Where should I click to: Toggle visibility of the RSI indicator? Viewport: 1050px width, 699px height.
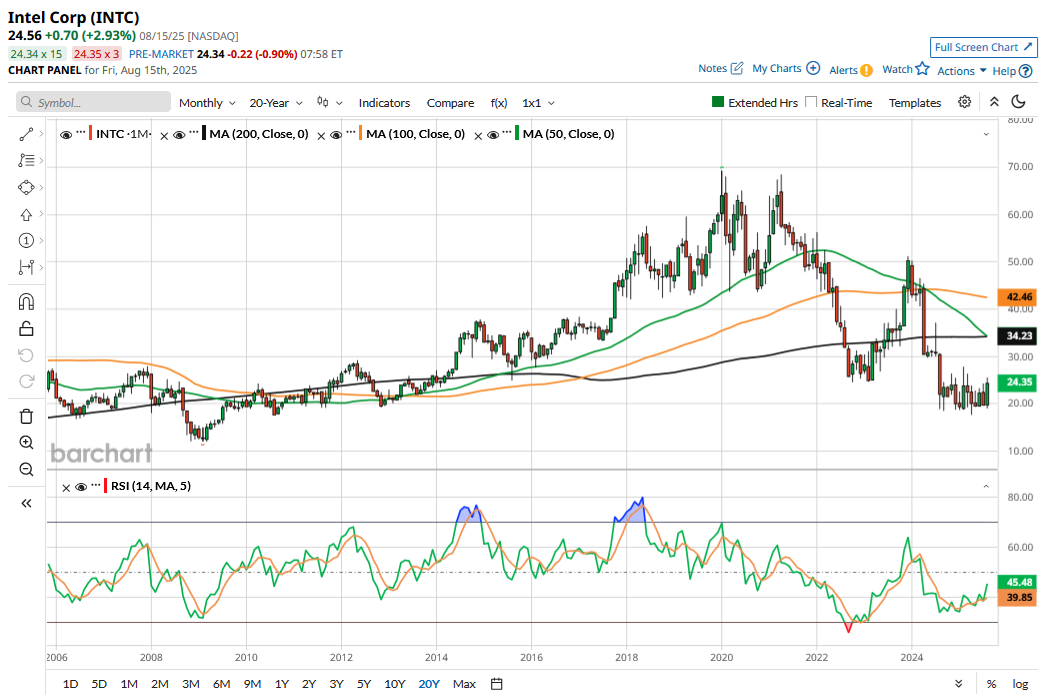point(81,487)
